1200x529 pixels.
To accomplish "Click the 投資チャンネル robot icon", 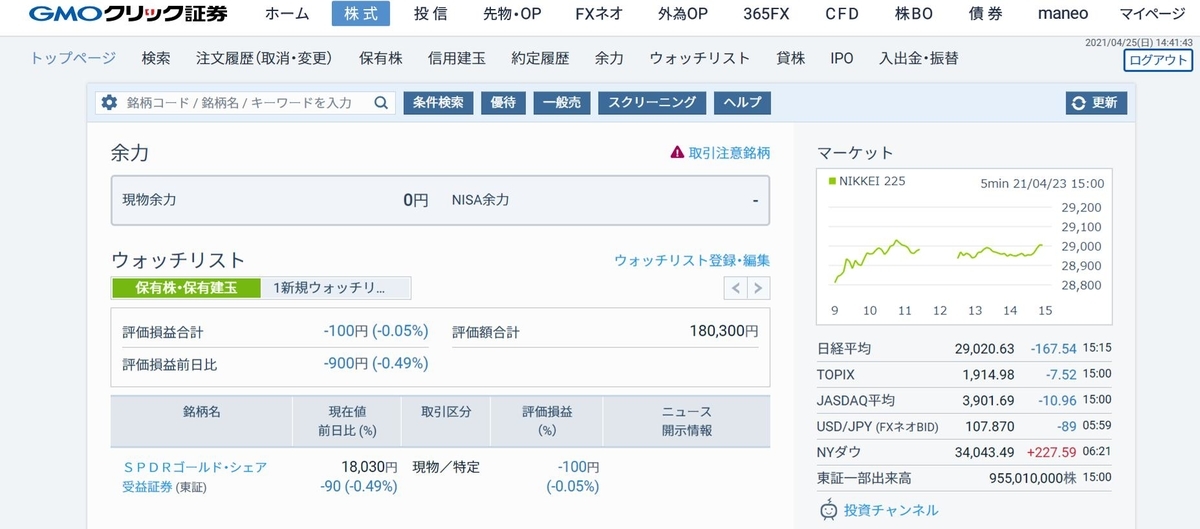I will pos(828,510).
